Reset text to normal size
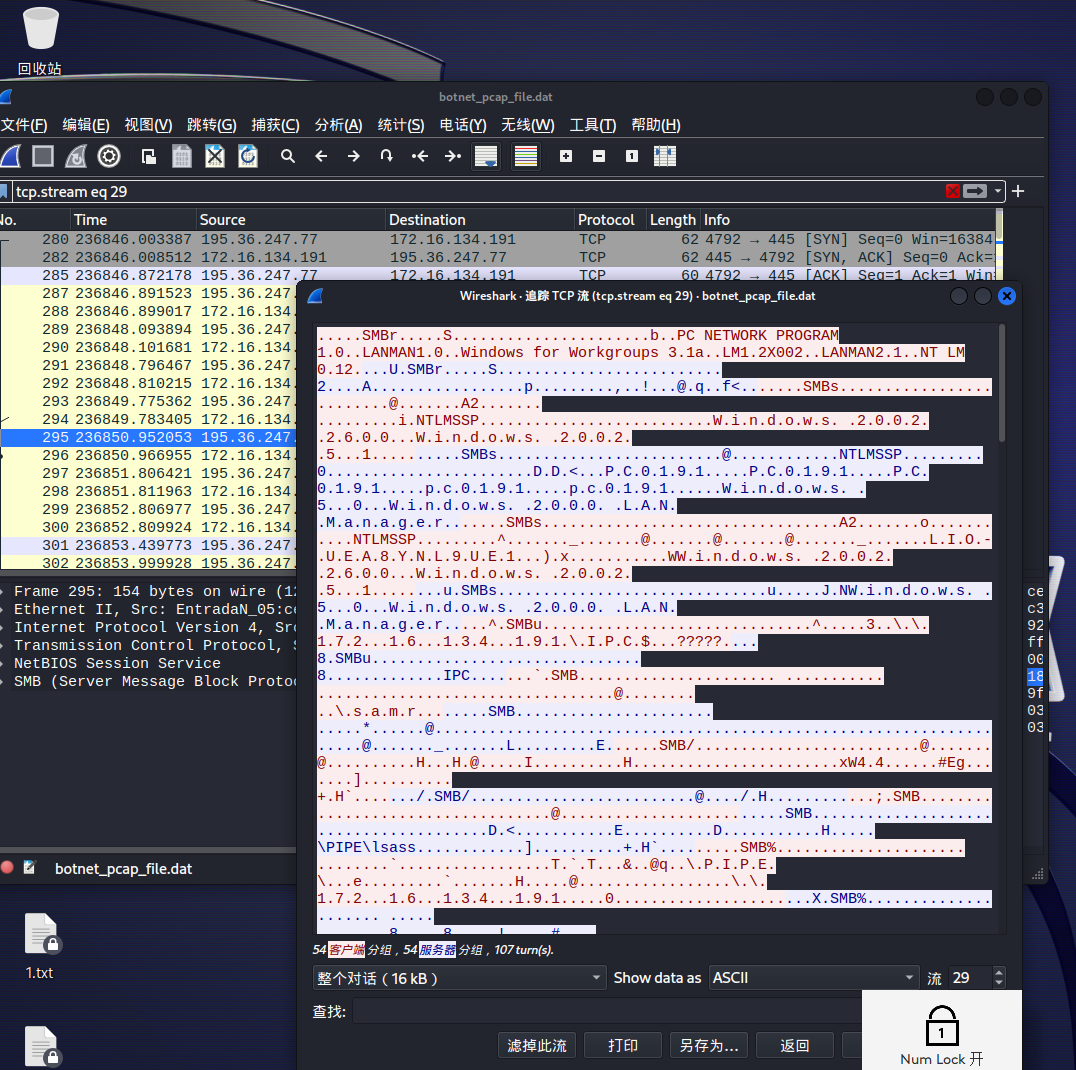The height and width of the screenshot is (1070, 1076). (x=631, y=156)
